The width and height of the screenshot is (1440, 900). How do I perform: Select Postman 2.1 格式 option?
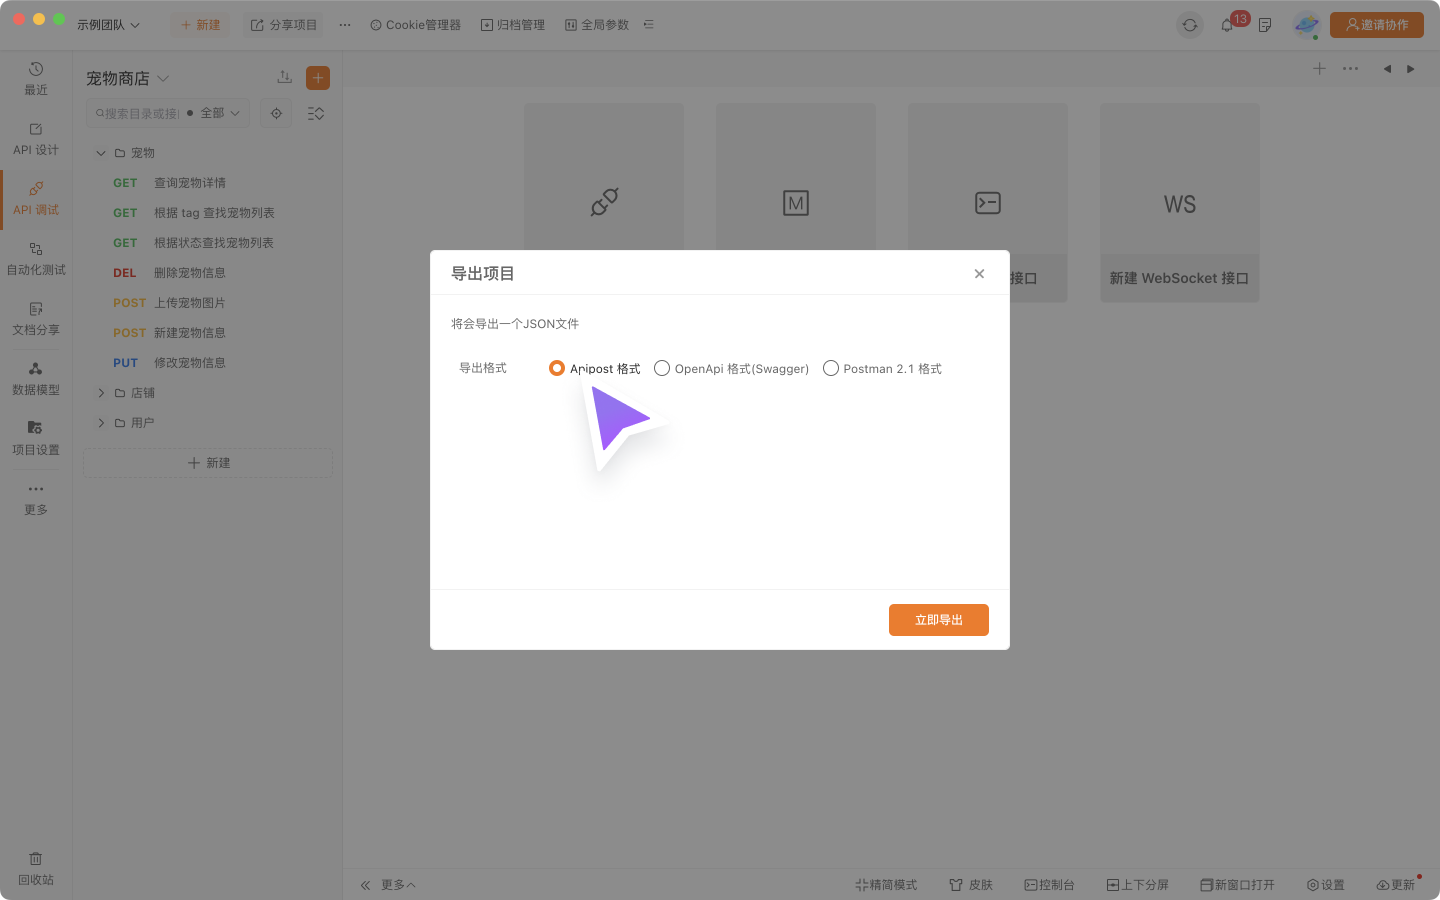831,368
